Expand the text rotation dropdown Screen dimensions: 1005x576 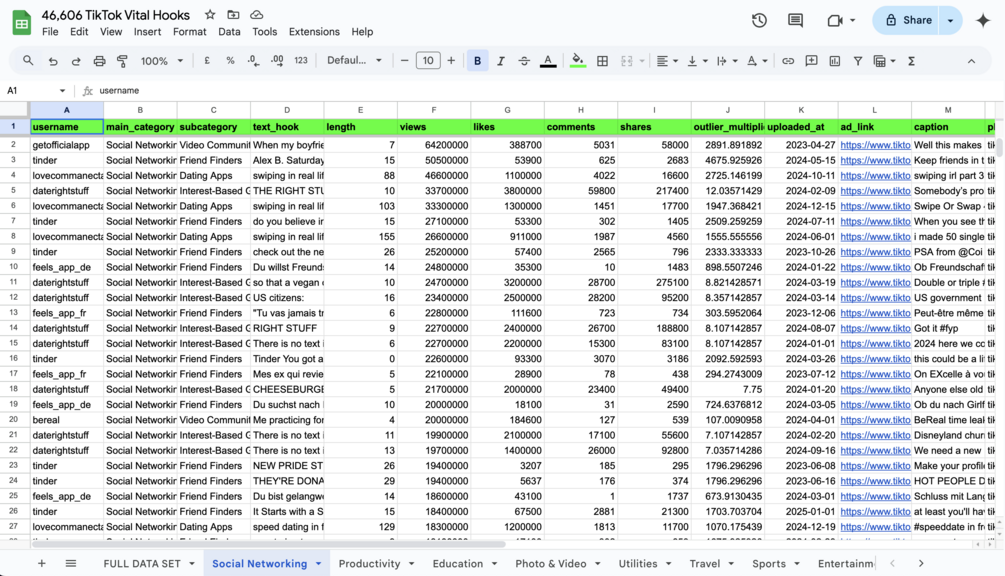765,61
